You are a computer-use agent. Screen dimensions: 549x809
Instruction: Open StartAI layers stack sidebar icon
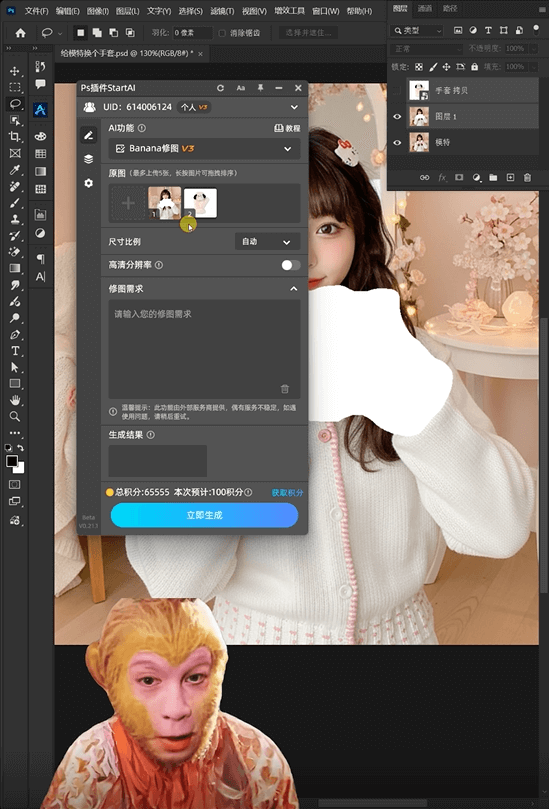pyautogui.click(x=89, y=159)
